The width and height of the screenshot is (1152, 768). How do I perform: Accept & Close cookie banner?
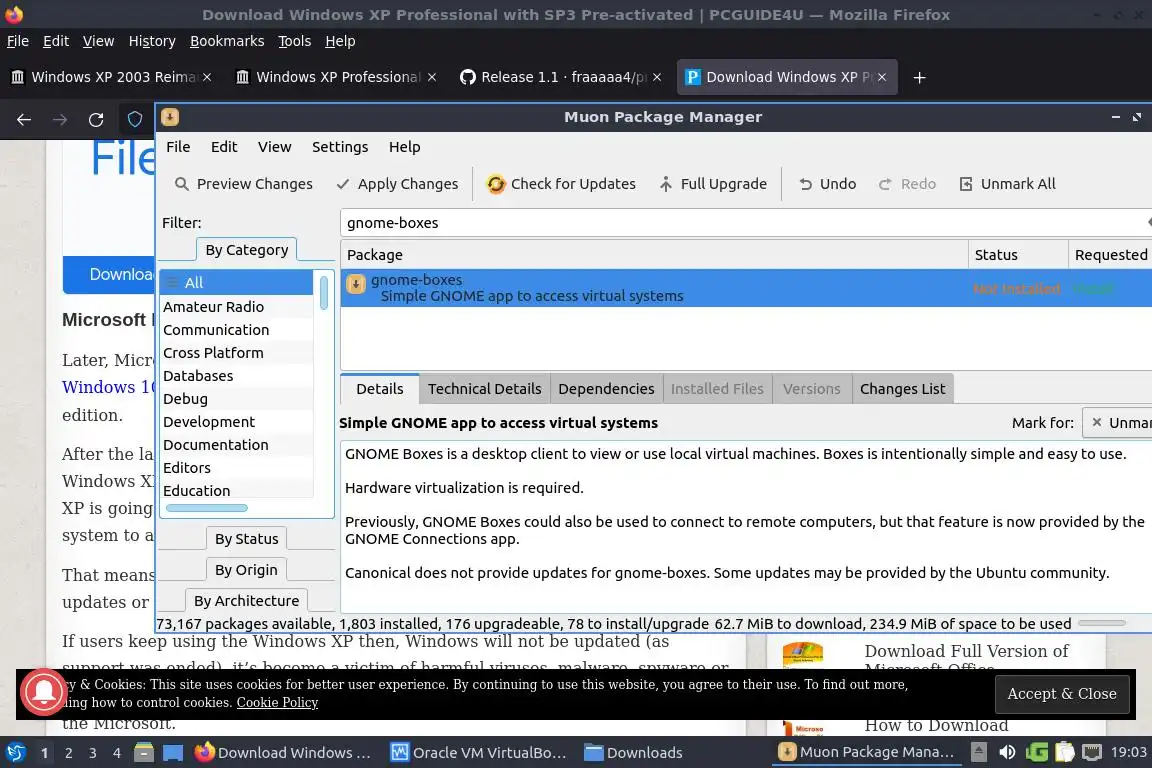pos(1062,694)
